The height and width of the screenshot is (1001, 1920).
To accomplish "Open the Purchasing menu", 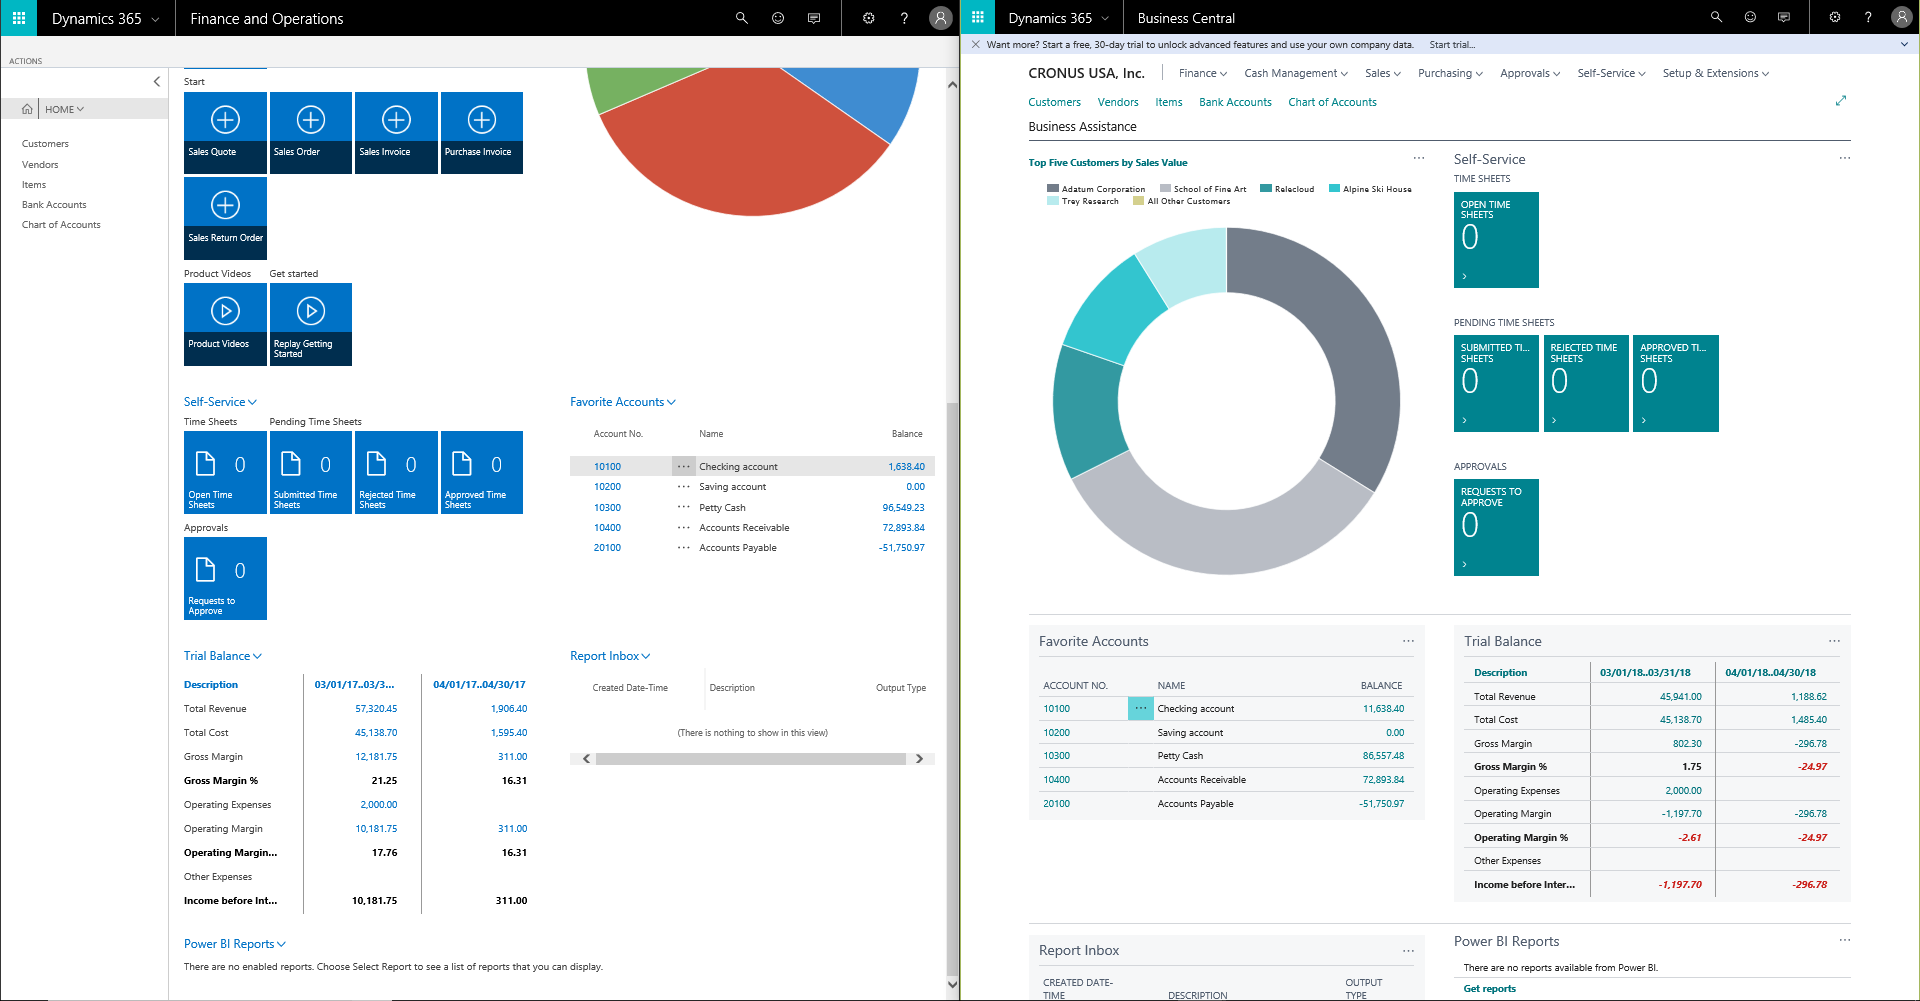I will (1450, 73).
